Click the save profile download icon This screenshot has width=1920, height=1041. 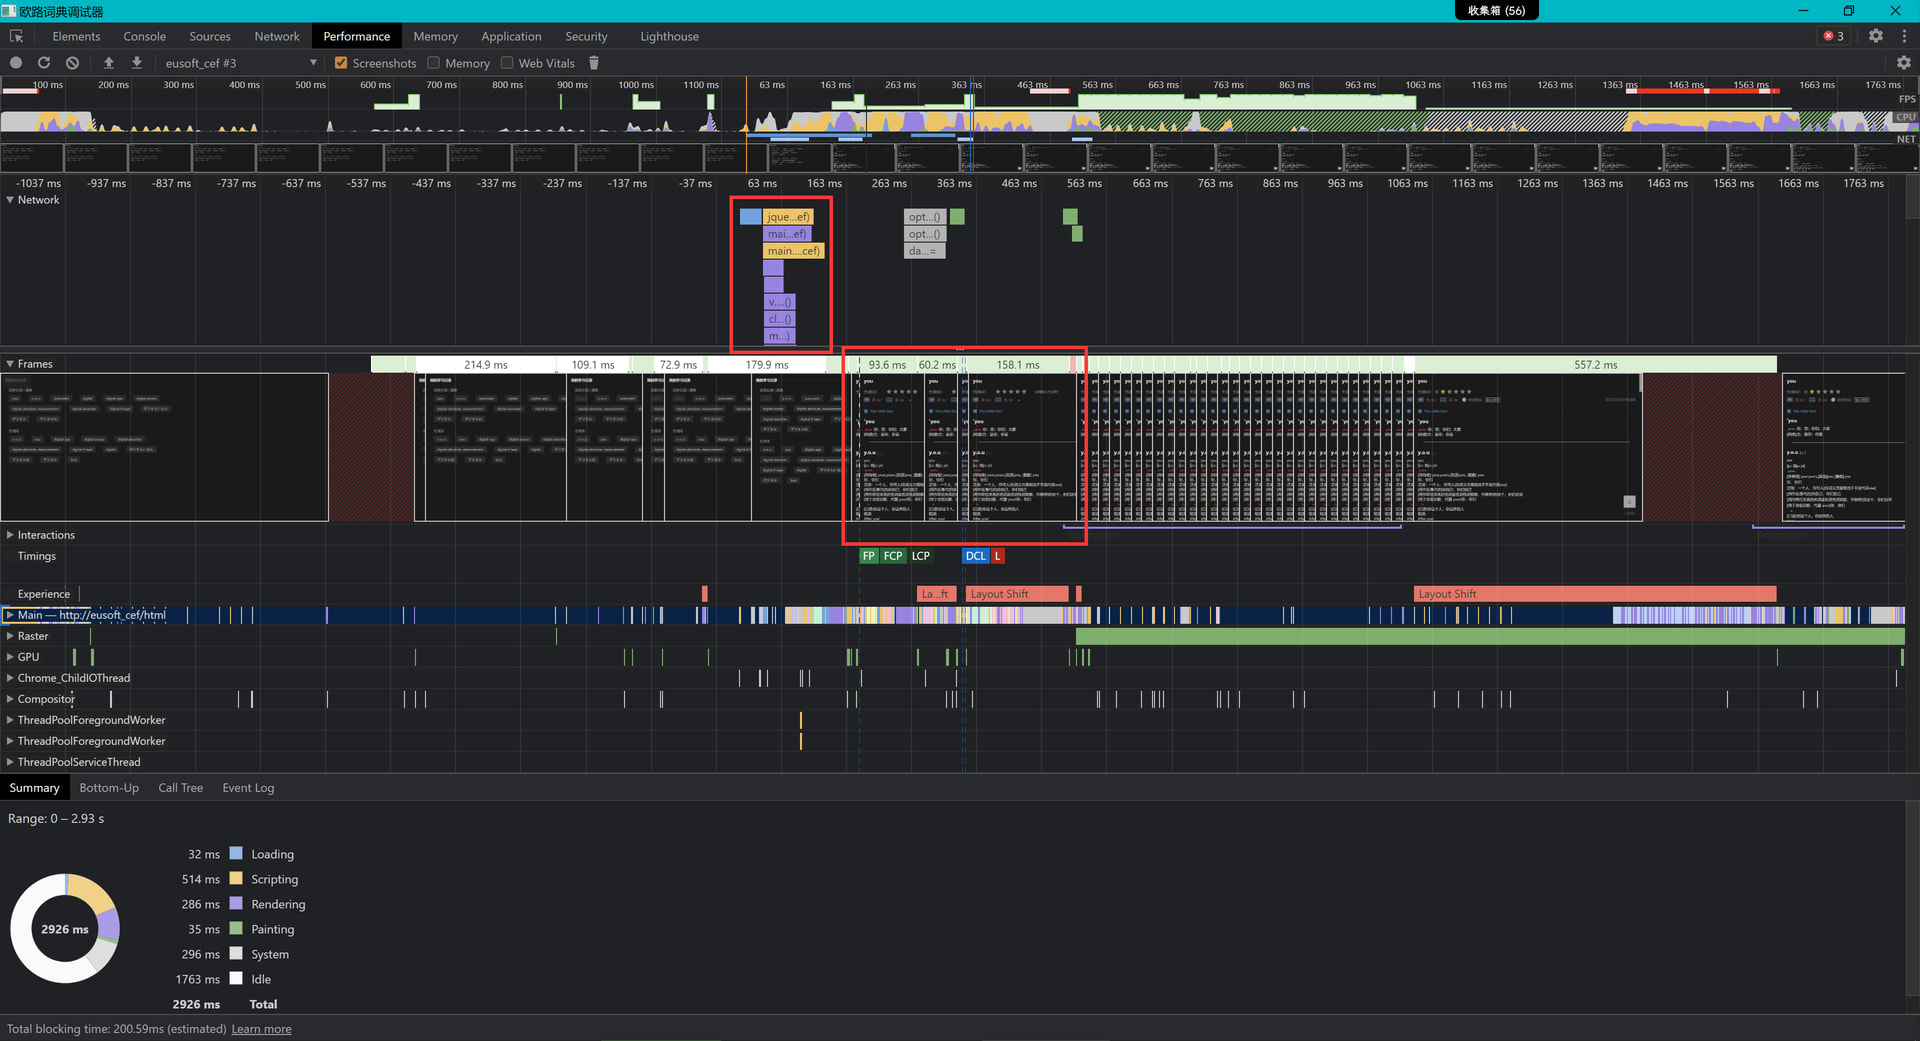pos(137,63)
